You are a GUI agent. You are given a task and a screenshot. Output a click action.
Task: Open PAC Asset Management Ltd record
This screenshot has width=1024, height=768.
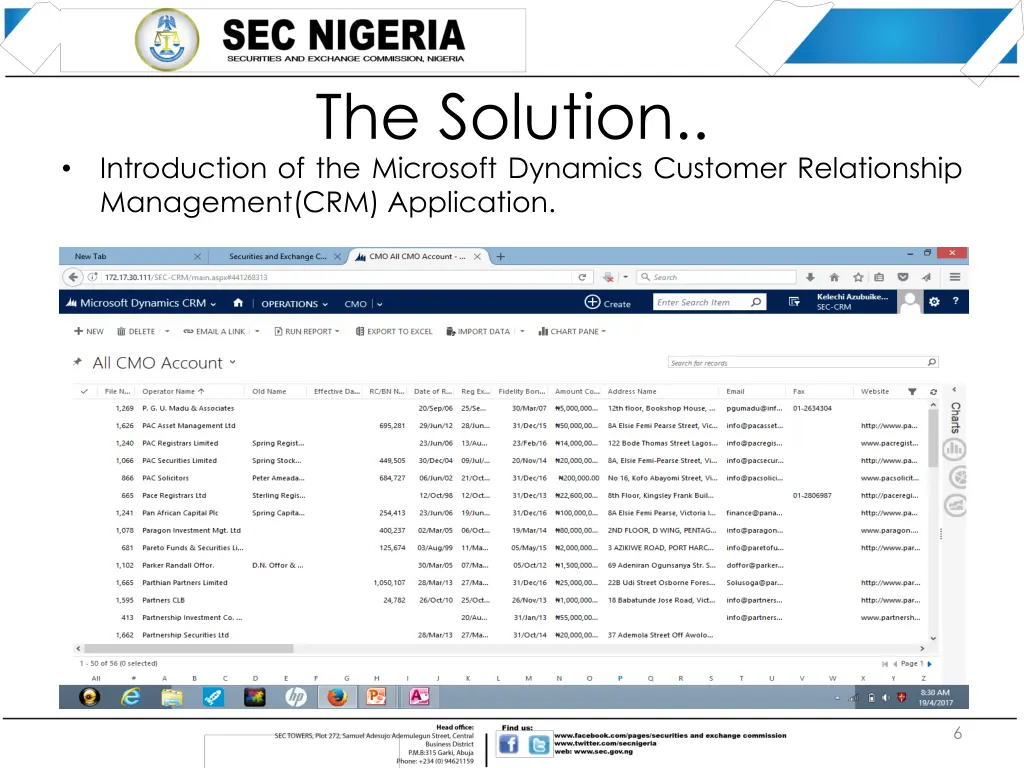[189, 426]
